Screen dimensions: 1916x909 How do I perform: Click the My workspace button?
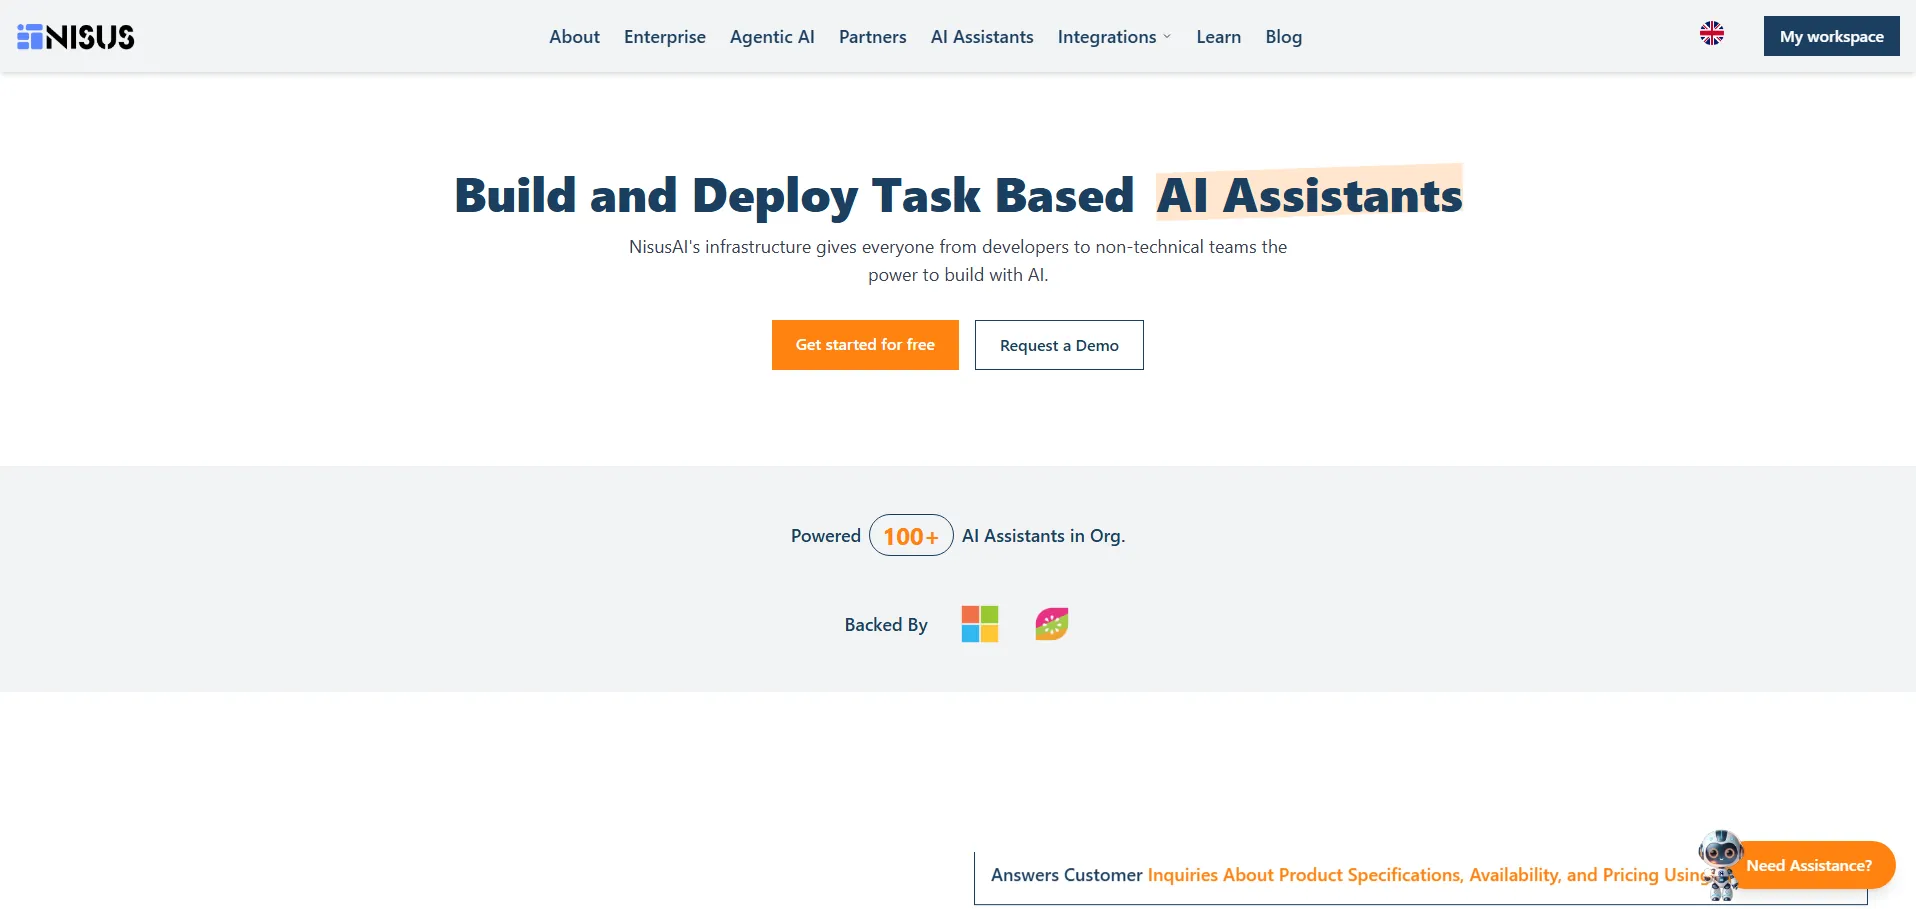[x=1830, y=36]
